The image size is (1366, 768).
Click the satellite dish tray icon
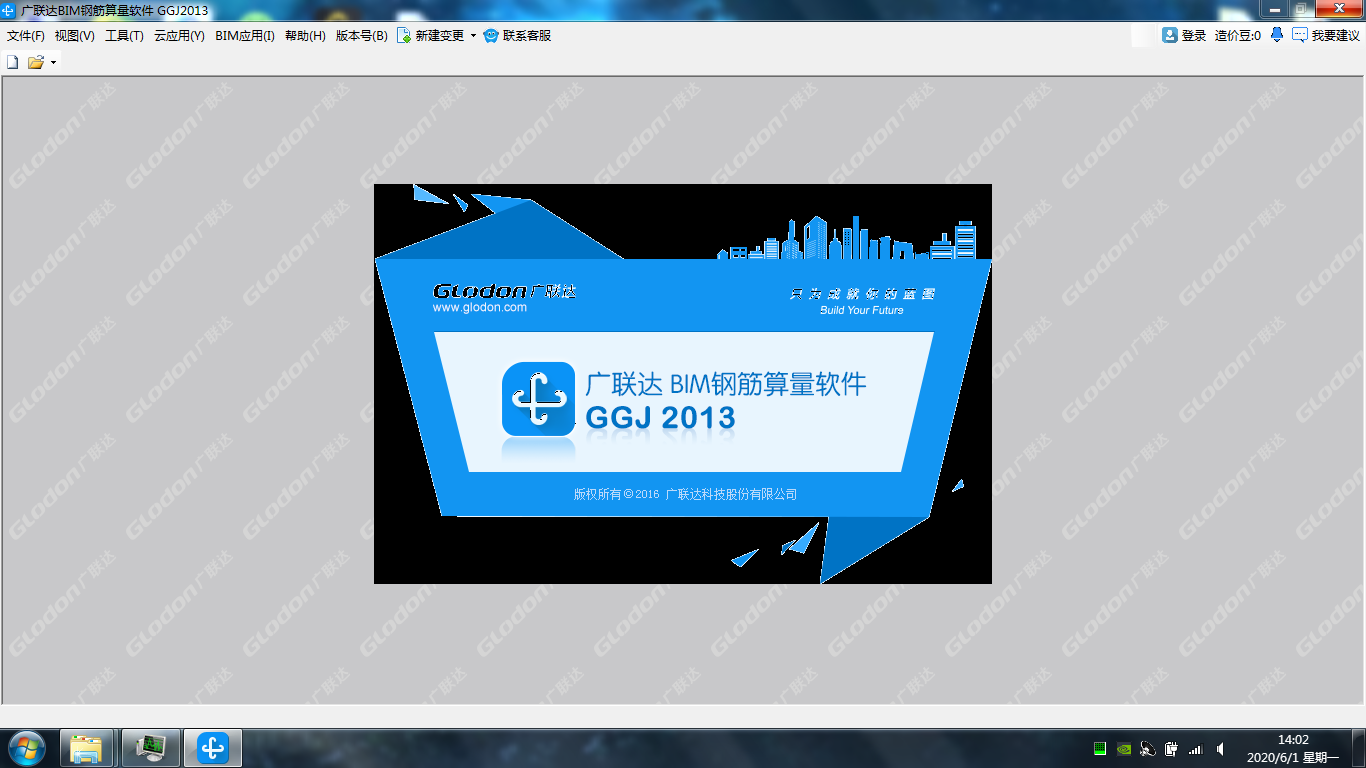1147,748
